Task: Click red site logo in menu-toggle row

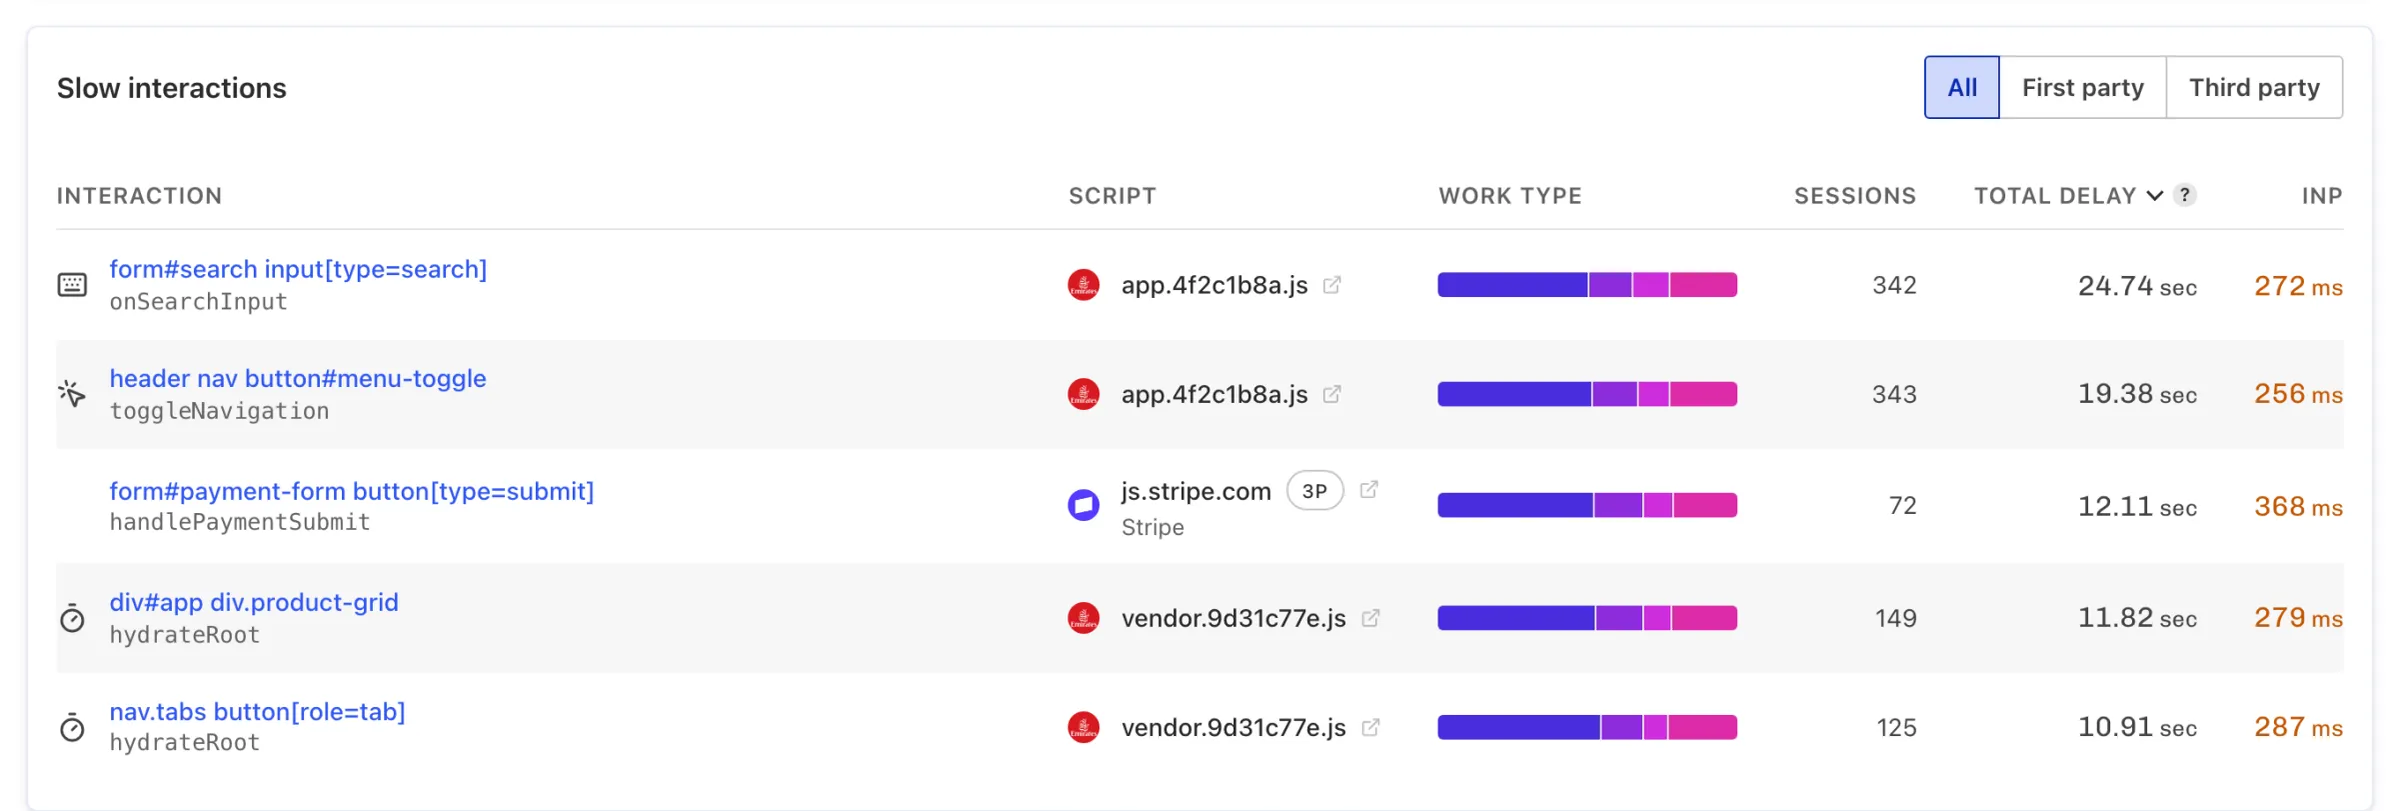Action: (1084, 394)
